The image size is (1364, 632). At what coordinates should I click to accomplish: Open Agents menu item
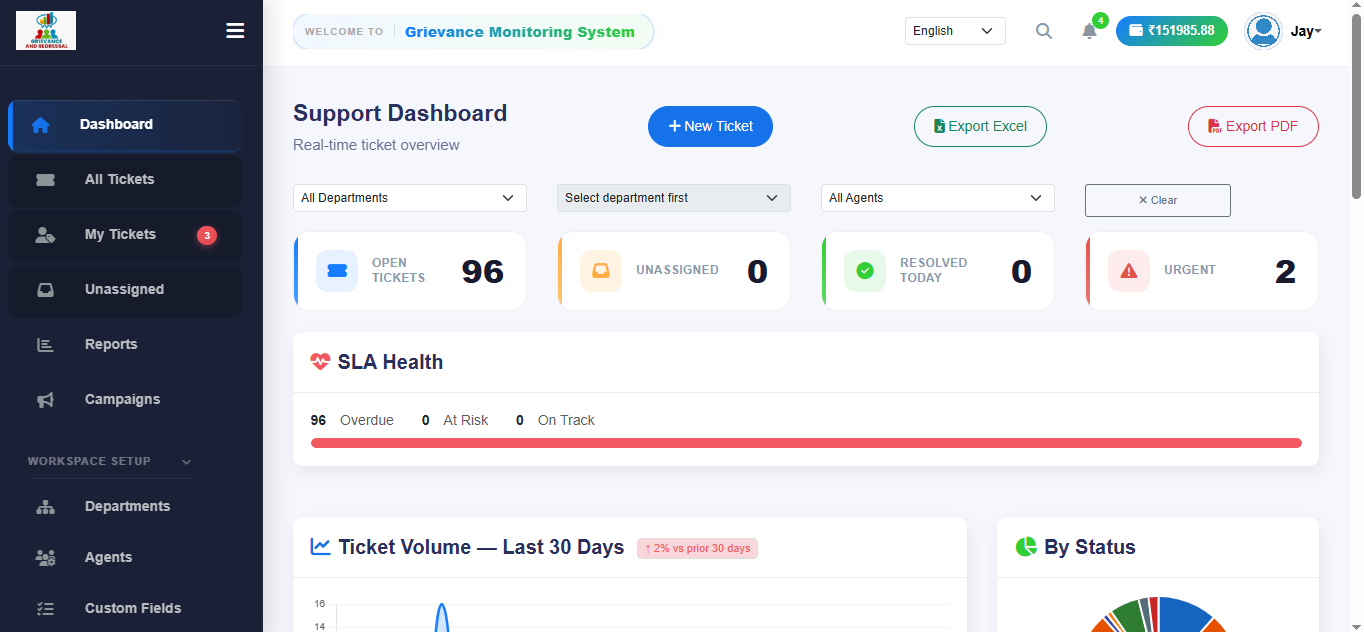coord(125,558)
